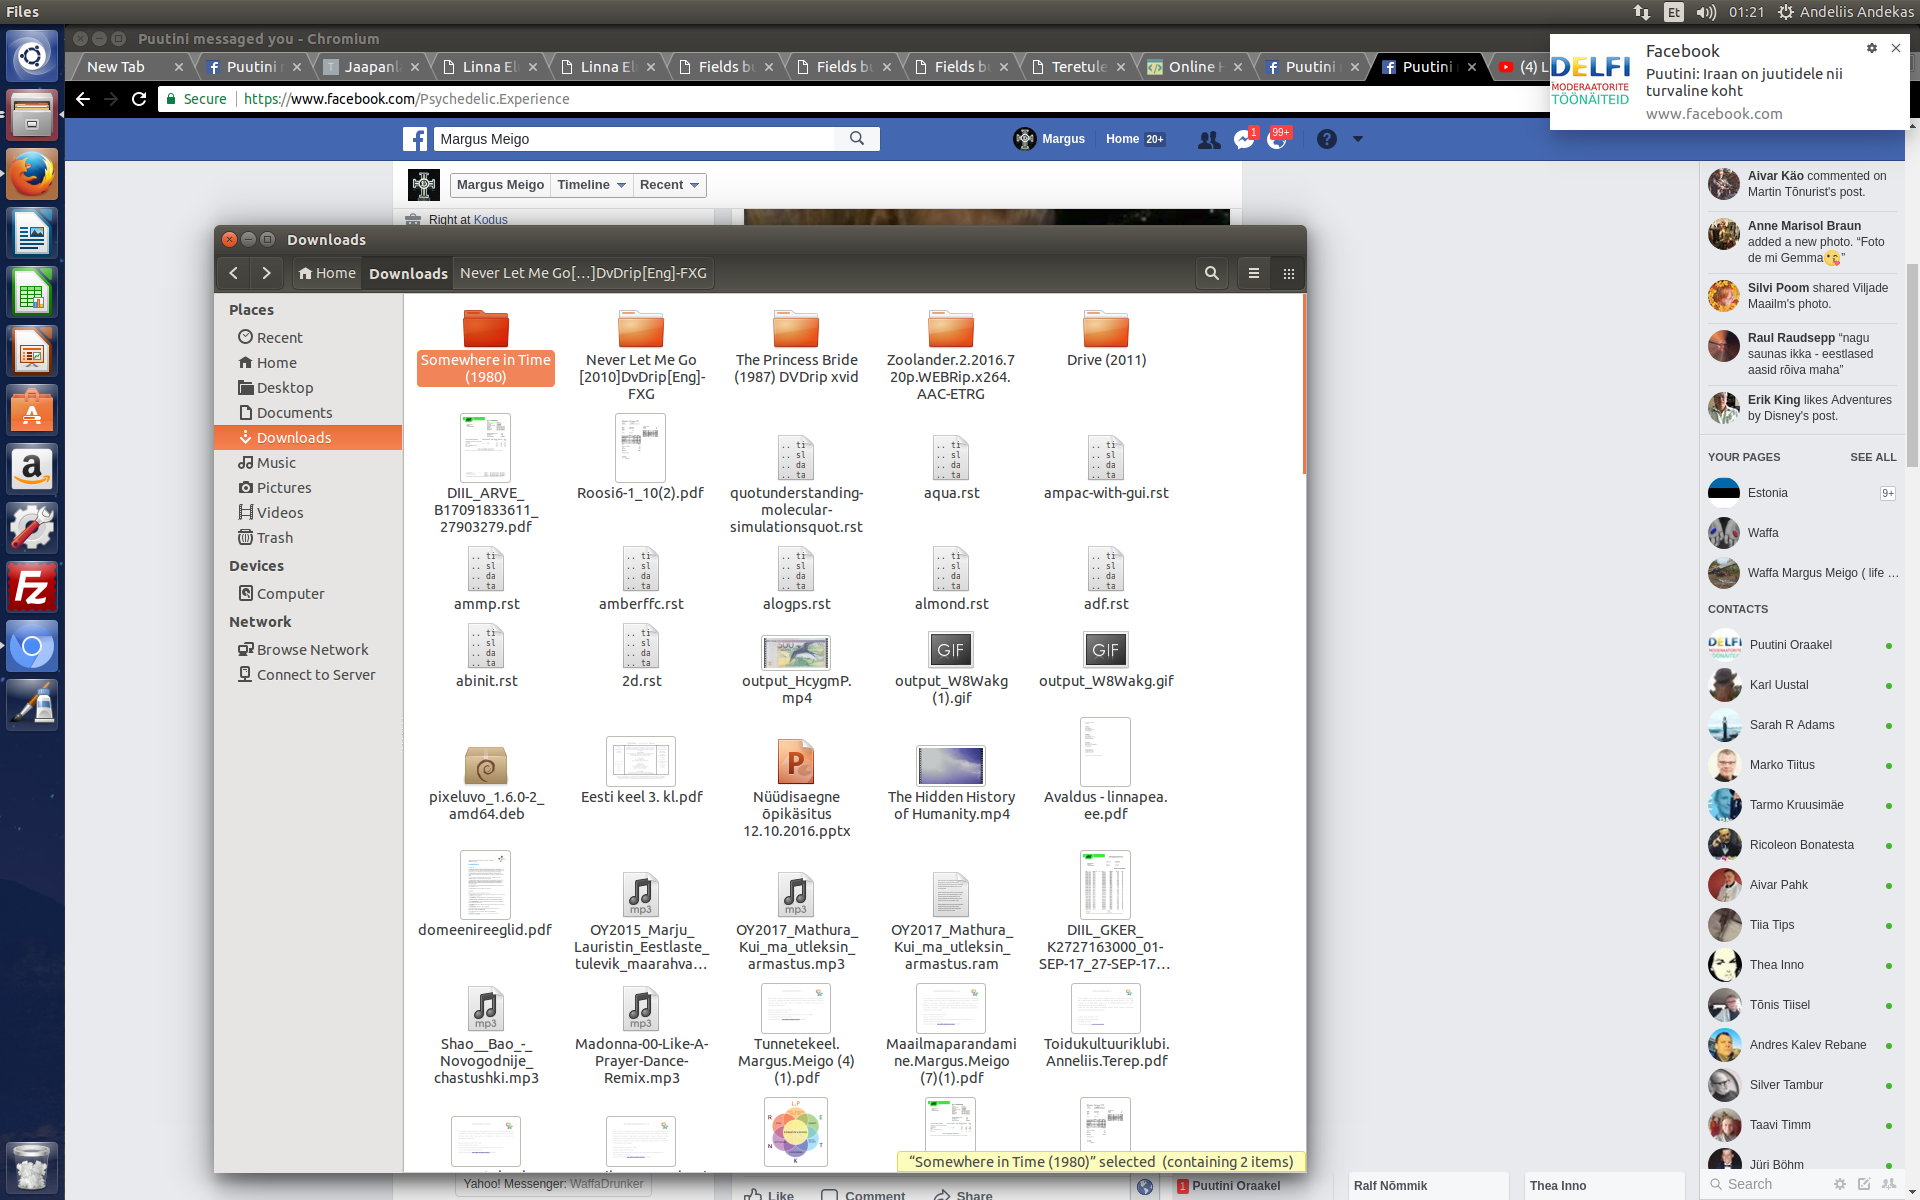The height and width of the screenshot is (1200, 1920).
Task: Click Margus profile link in Facebook bar
Action: click(1050, 139)
